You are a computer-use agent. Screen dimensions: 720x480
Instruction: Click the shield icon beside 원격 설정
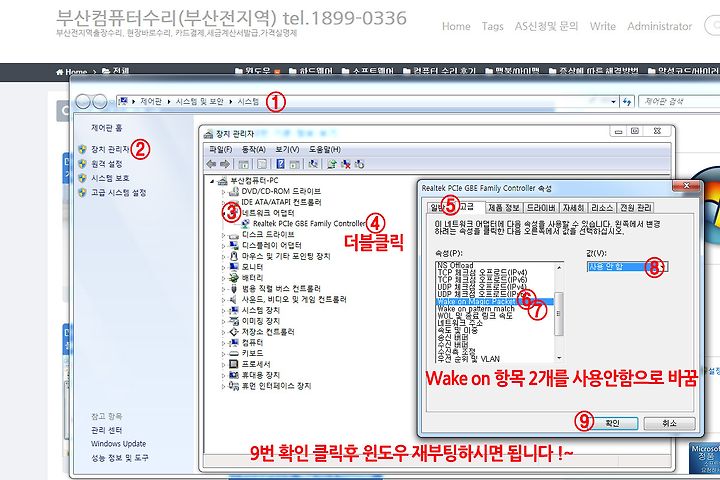pyautogui.click(x=83, y=164)
